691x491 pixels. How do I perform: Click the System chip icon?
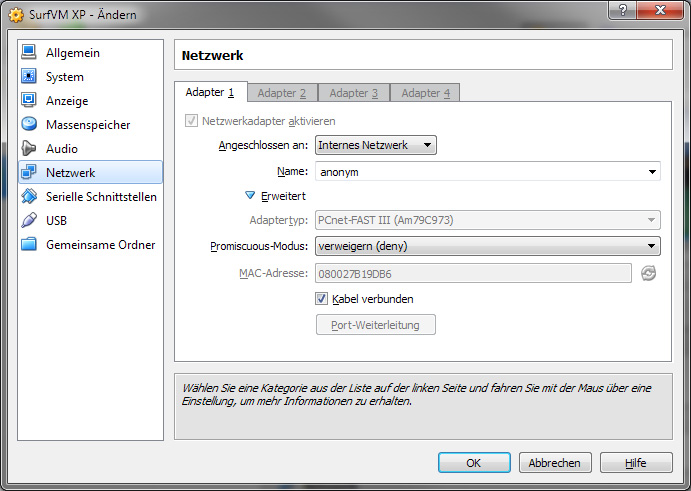tap(29, 76)
